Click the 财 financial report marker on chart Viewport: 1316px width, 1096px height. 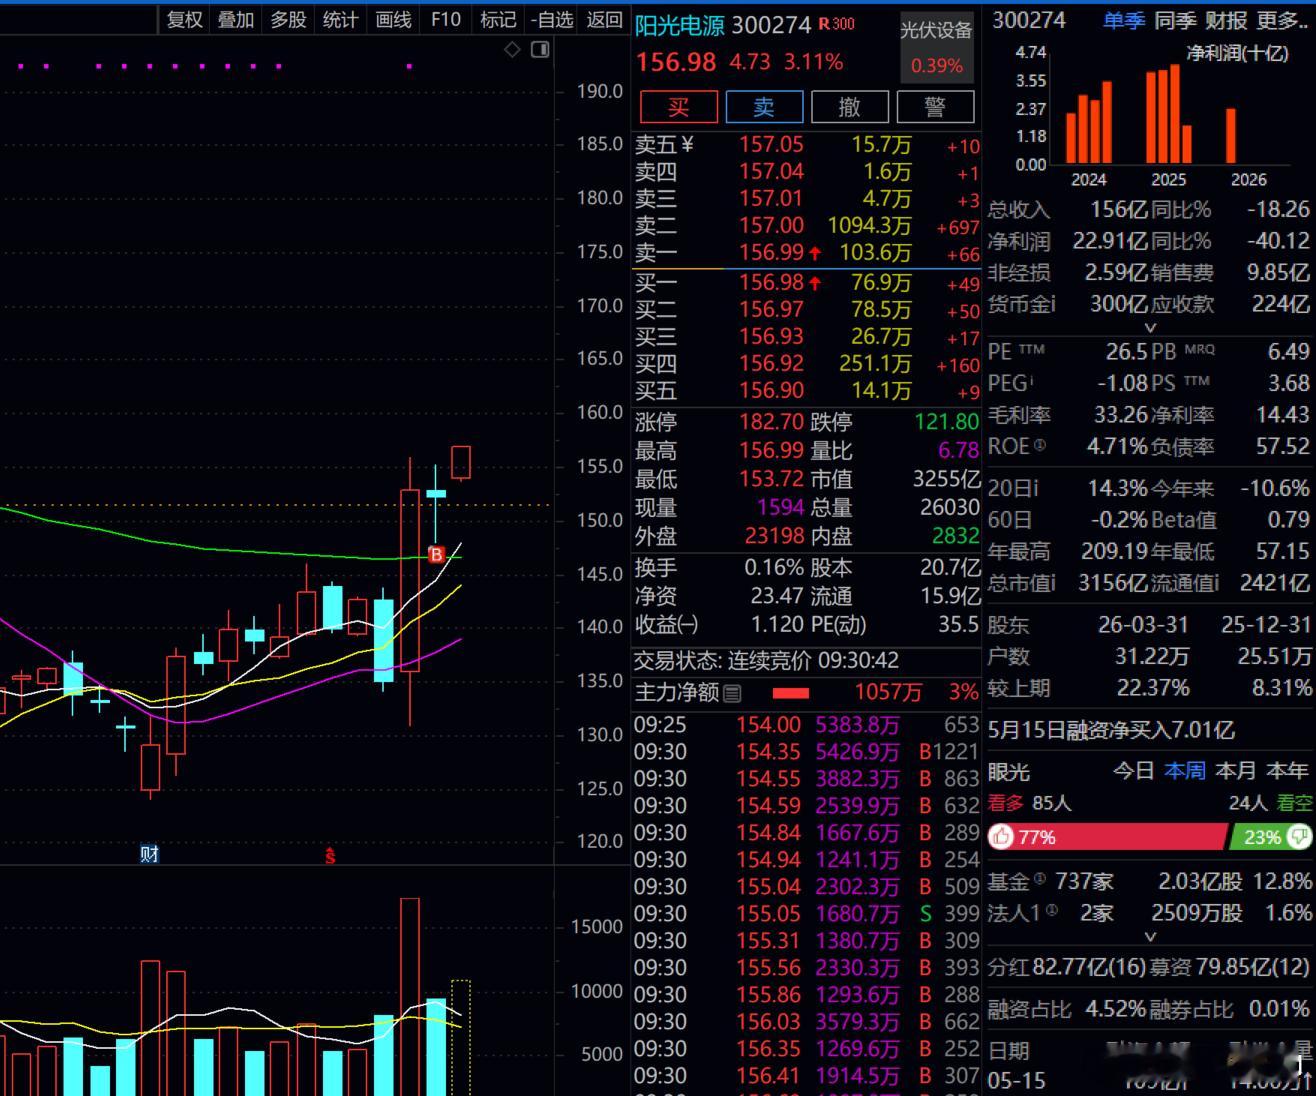[x=149, y=854]
